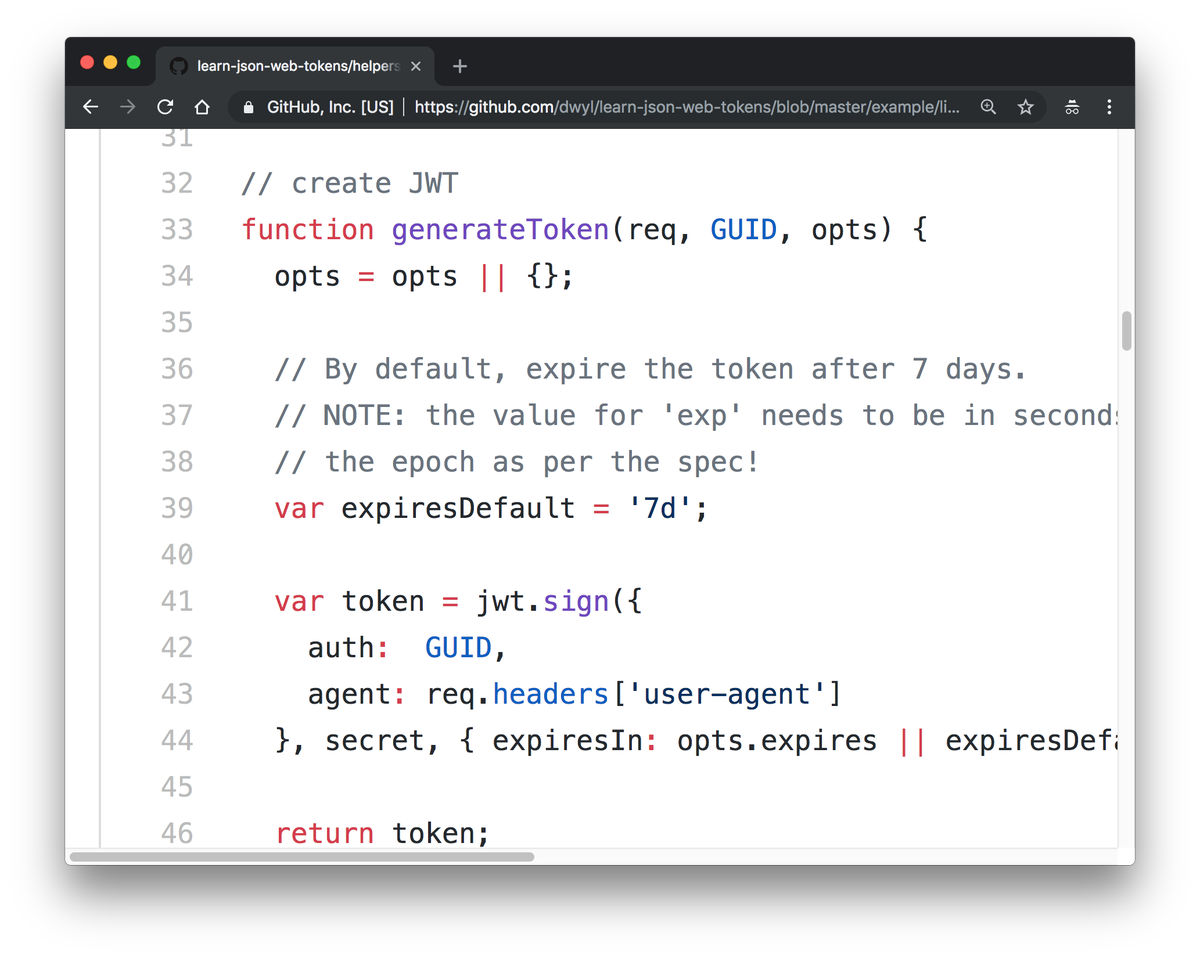Click 'GitHub, Inc. [US]' certificate label
This screenshot has height=958, width=1200.
pyautogui.click(x=330, y=107)
